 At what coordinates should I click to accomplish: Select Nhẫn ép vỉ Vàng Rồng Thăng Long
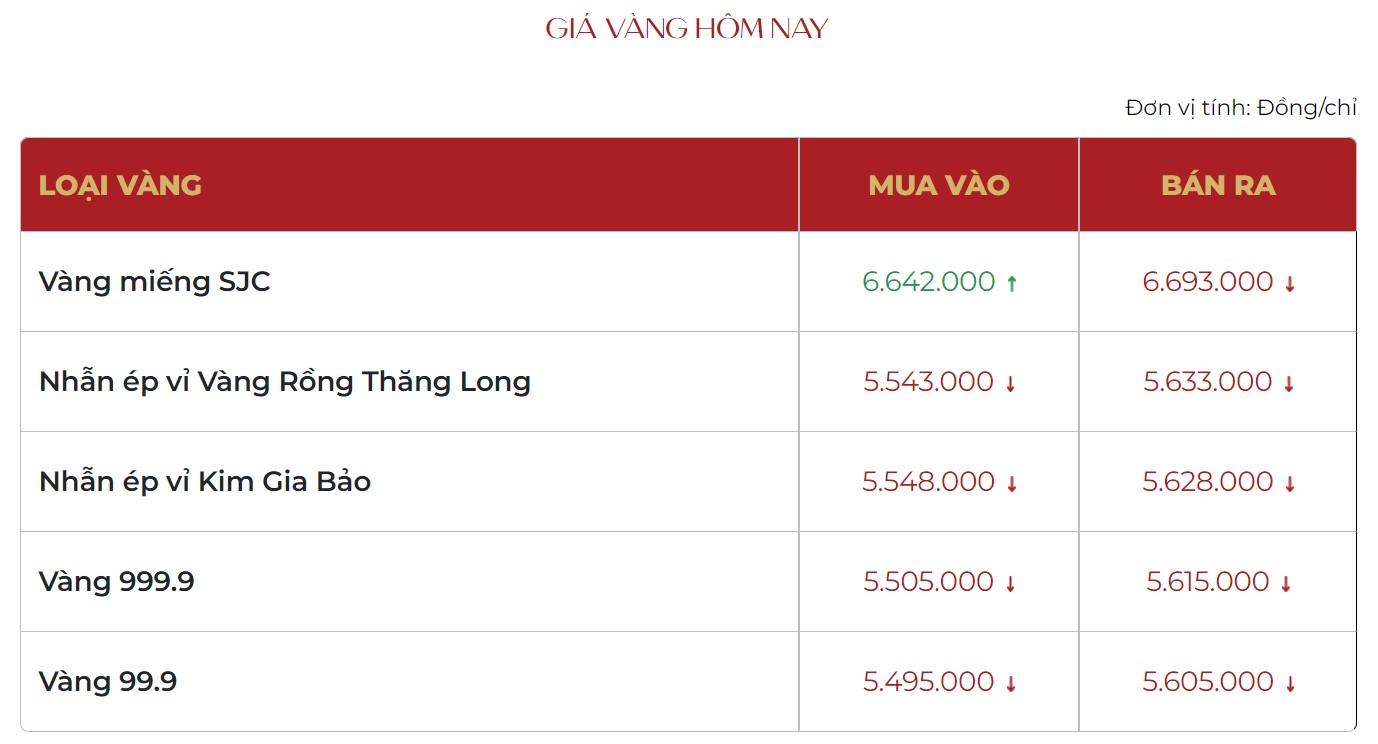pos(285,382)
